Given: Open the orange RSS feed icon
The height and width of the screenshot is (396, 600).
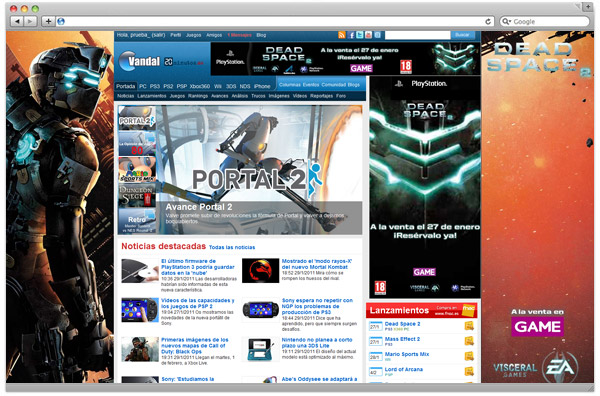Looking at the screenshot, I should [x=342, y=35].
